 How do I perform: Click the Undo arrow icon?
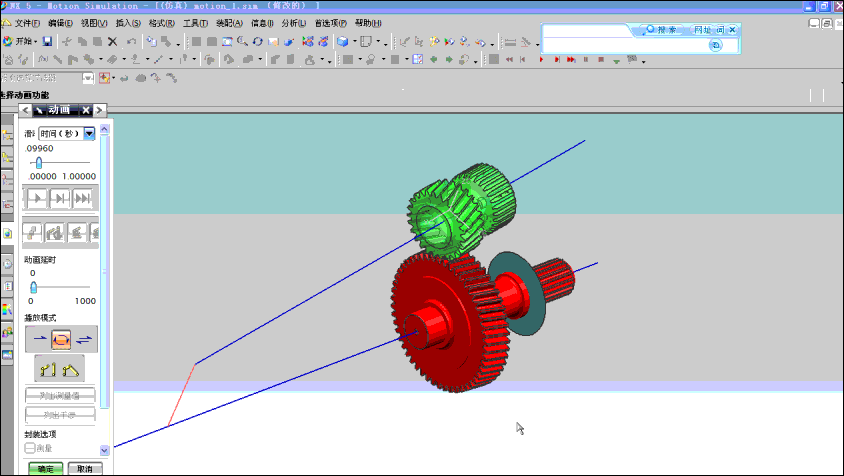131,41
